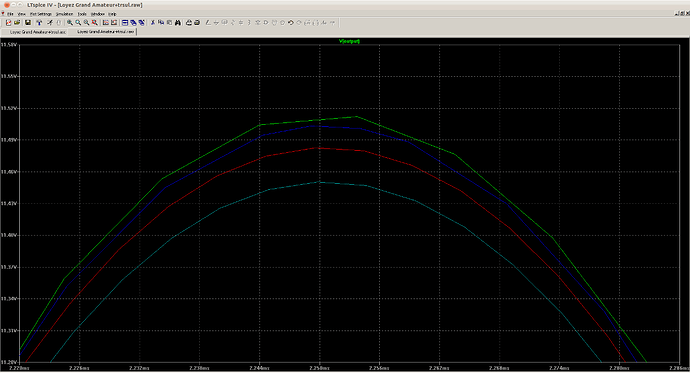Click the Zoom In magnifier icon
Viewport: 690px width, 373px height.
pos(70,22)
